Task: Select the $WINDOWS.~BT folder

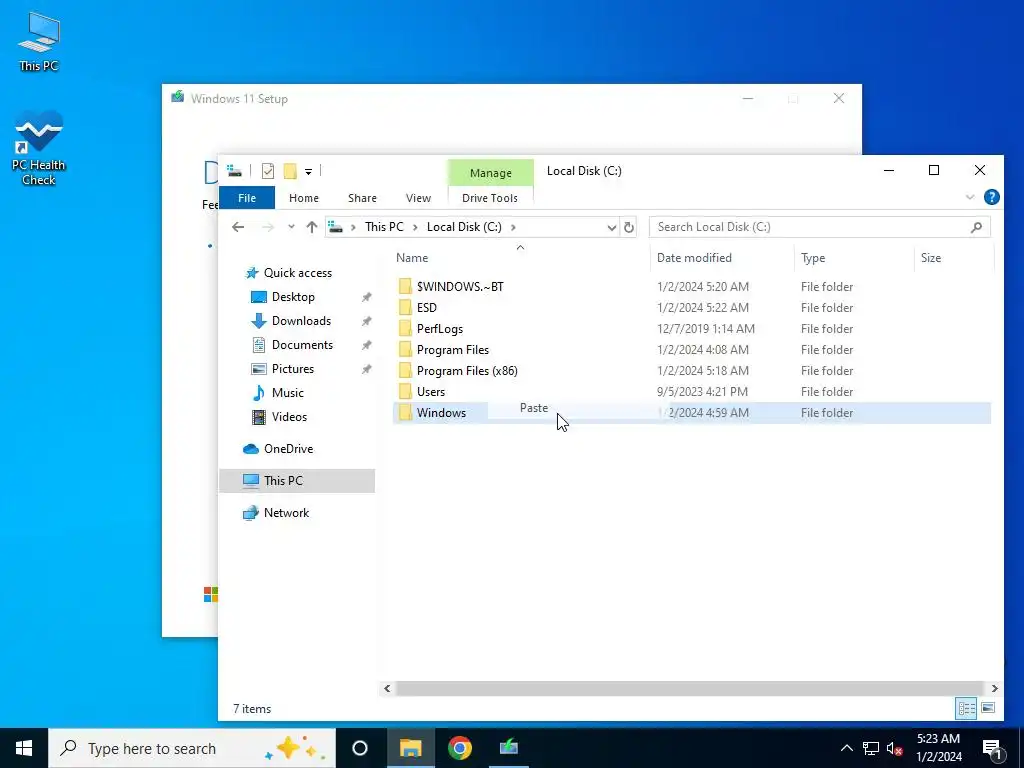Action: (460, 287)
